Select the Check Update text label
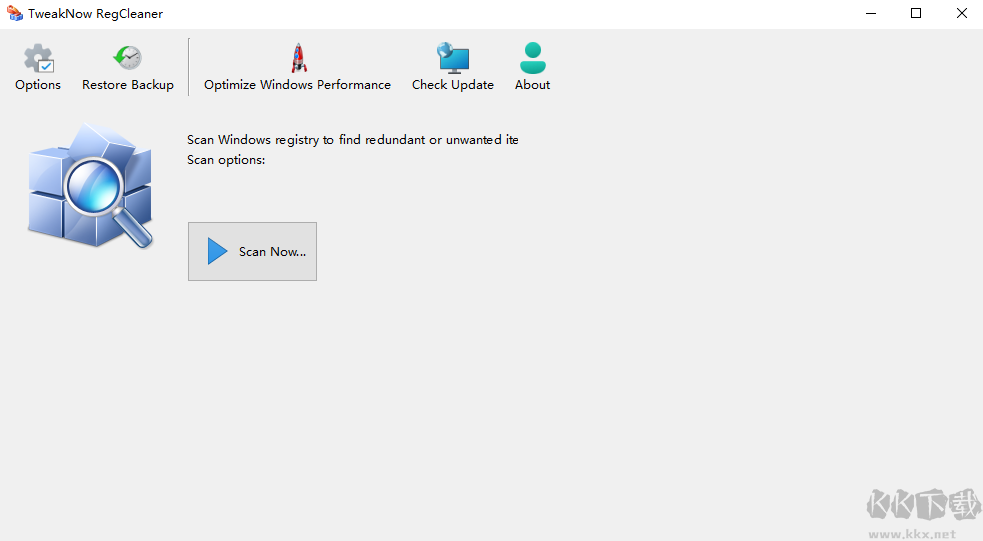The width and height of the screenshot is (983, 541). click(453, 85)
